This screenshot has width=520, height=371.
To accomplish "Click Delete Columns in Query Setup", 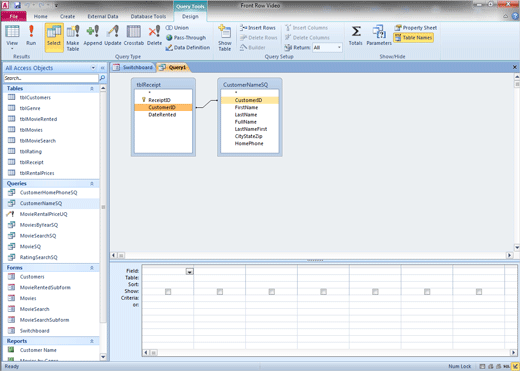I will (x=307, y=38).
